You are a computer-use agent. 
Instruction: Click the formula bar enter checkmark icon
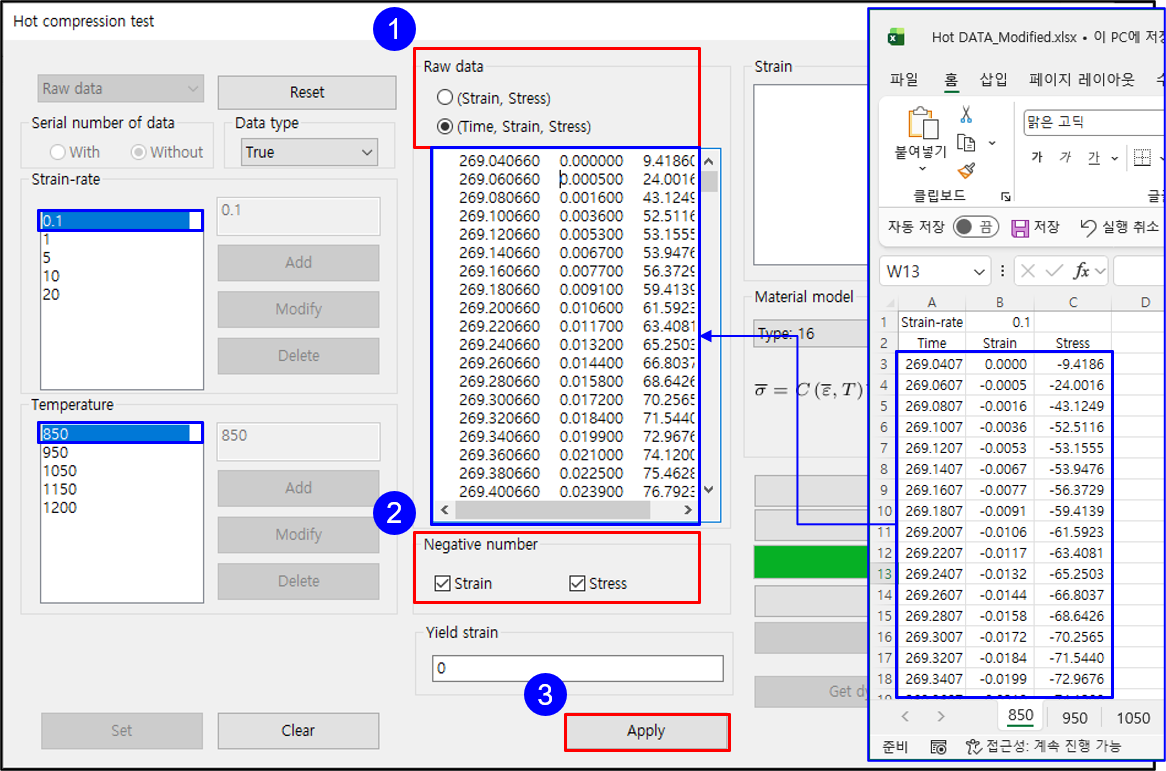tap(1054, 271)
